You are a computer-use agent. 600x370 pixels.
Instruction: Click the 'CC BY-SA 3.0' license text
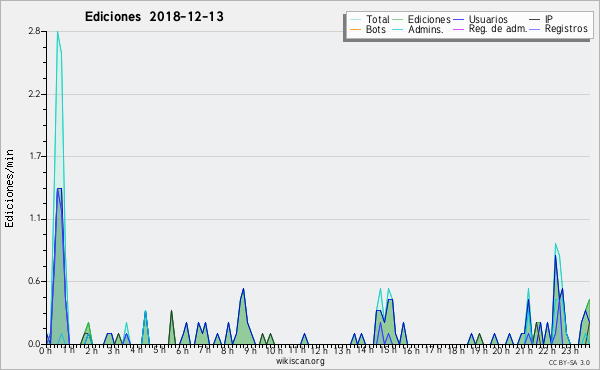pos(569,362)
